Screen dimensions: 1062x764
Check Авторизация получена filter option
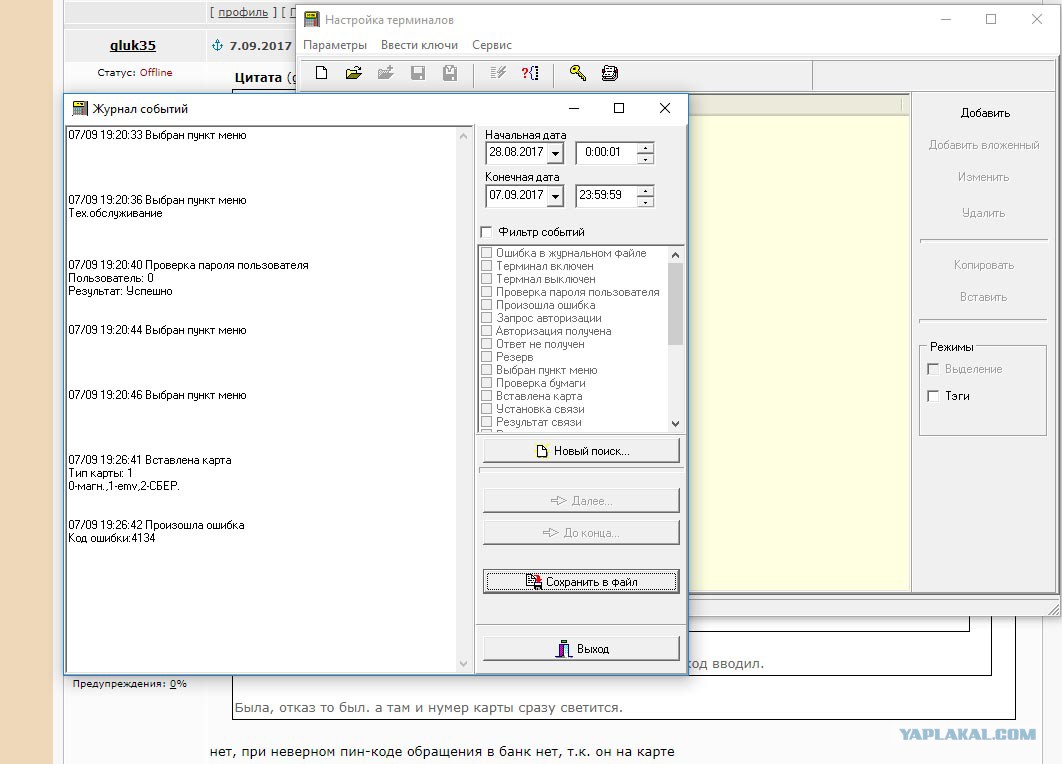(x=486, y=331)
